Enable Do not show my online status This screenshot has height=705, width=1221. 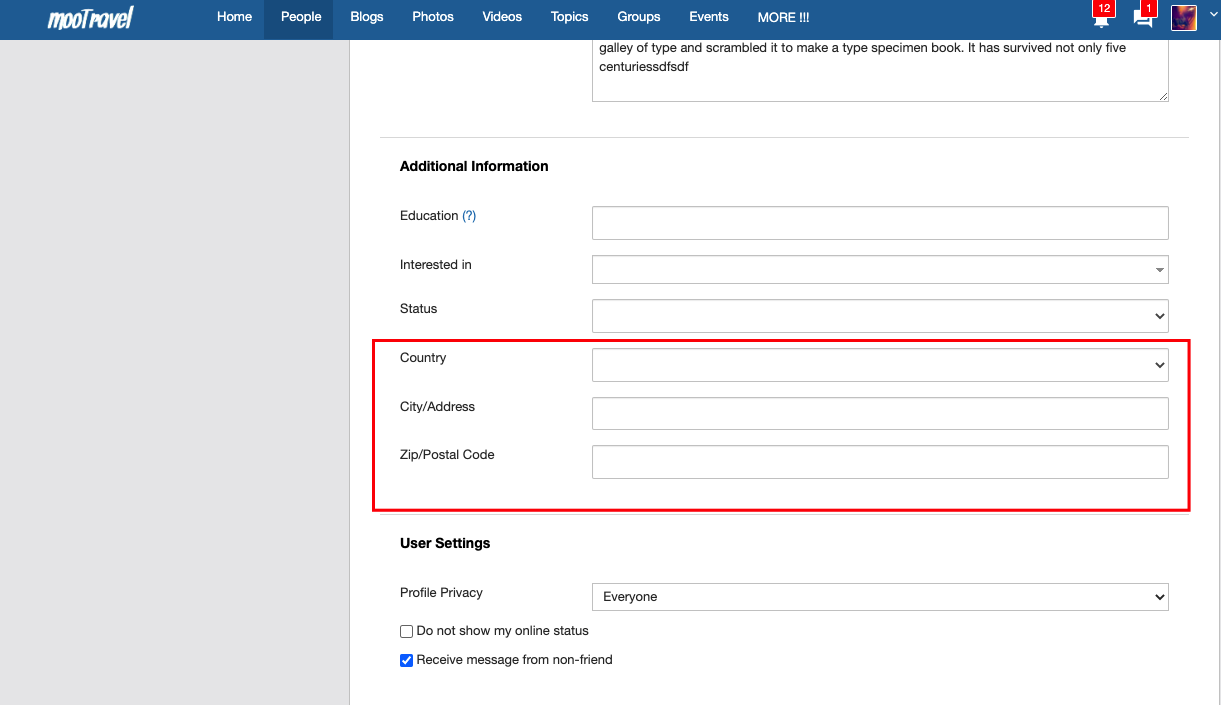(407, 631)
